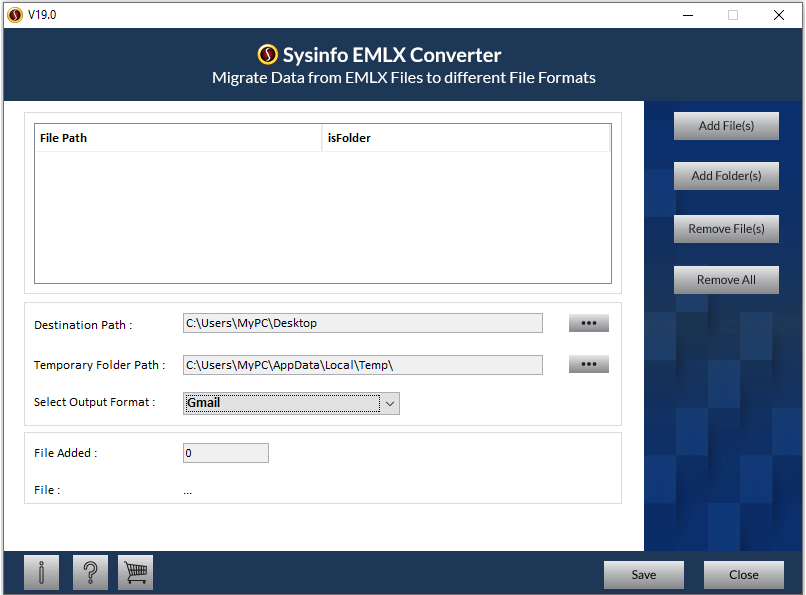The width and height of the screenshot is (806, 595).
Task: Expand the Select Output Format dropdown
Action: tap(391, 403)
